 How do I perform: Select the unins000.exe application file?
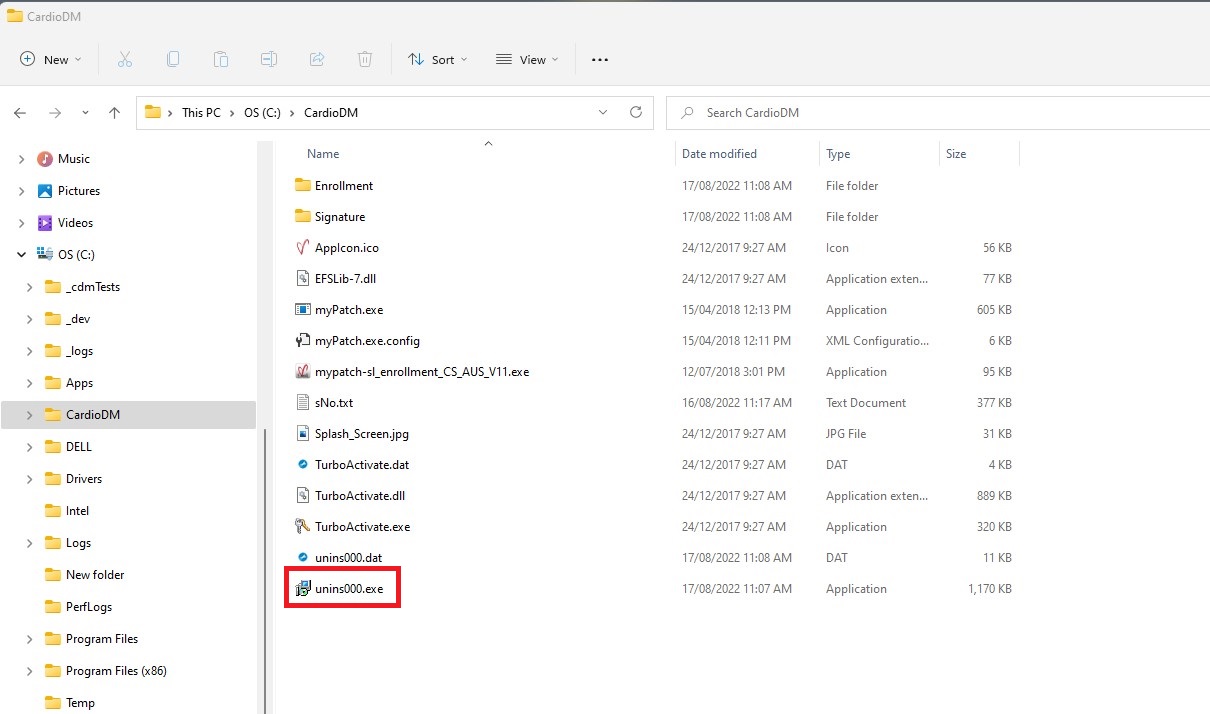348,589
